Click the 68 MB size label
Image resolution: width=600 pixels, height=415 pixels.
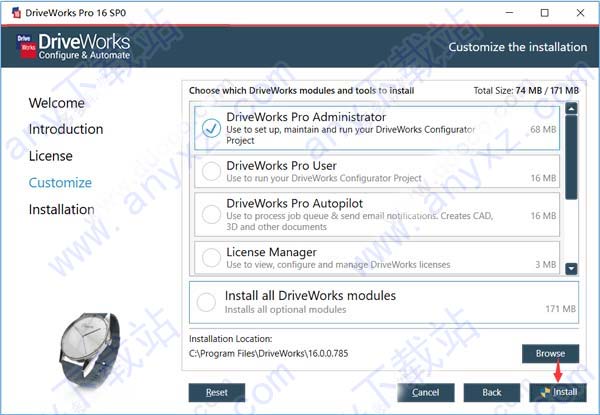click(x=543, y=129)
